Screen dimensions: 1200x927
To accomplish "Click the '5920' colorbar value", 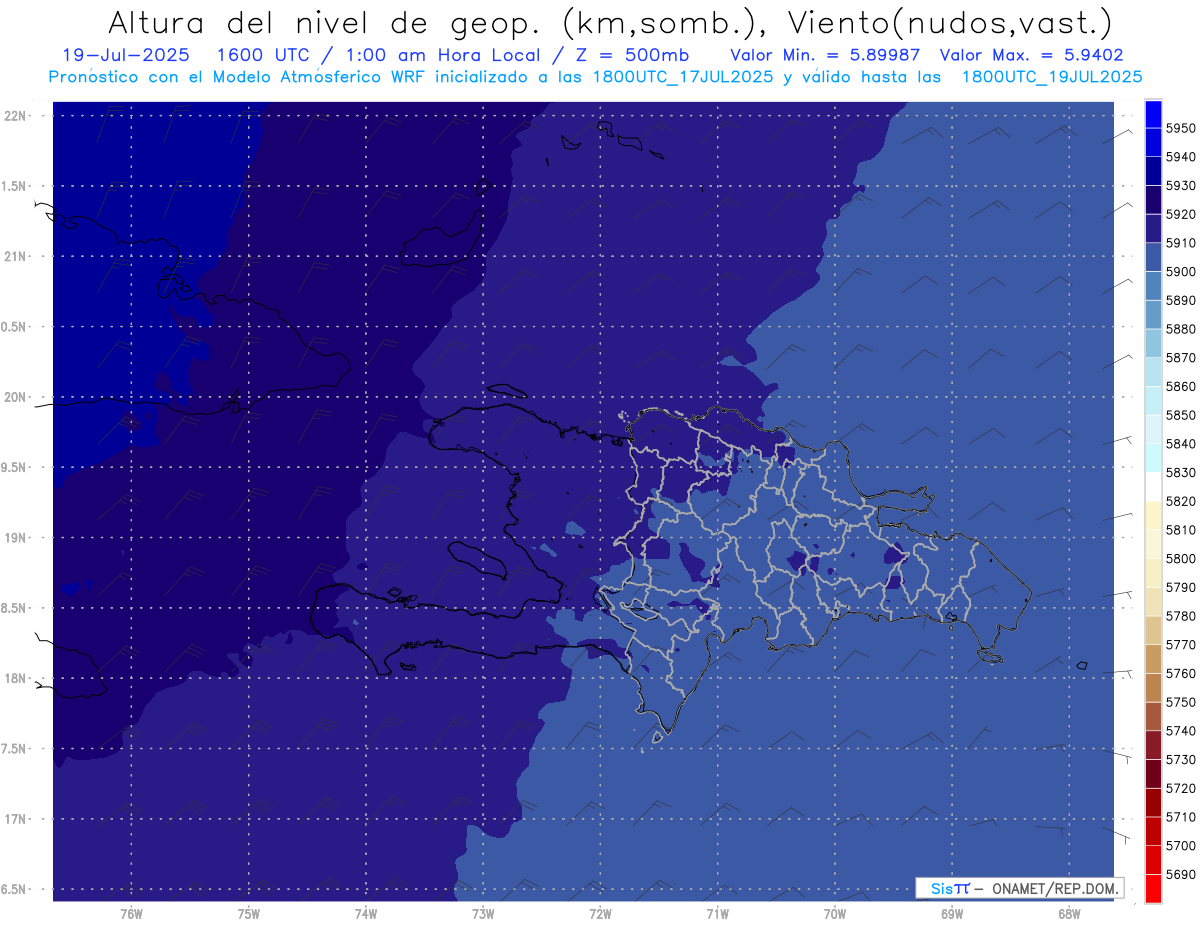I will point(1181,214).
